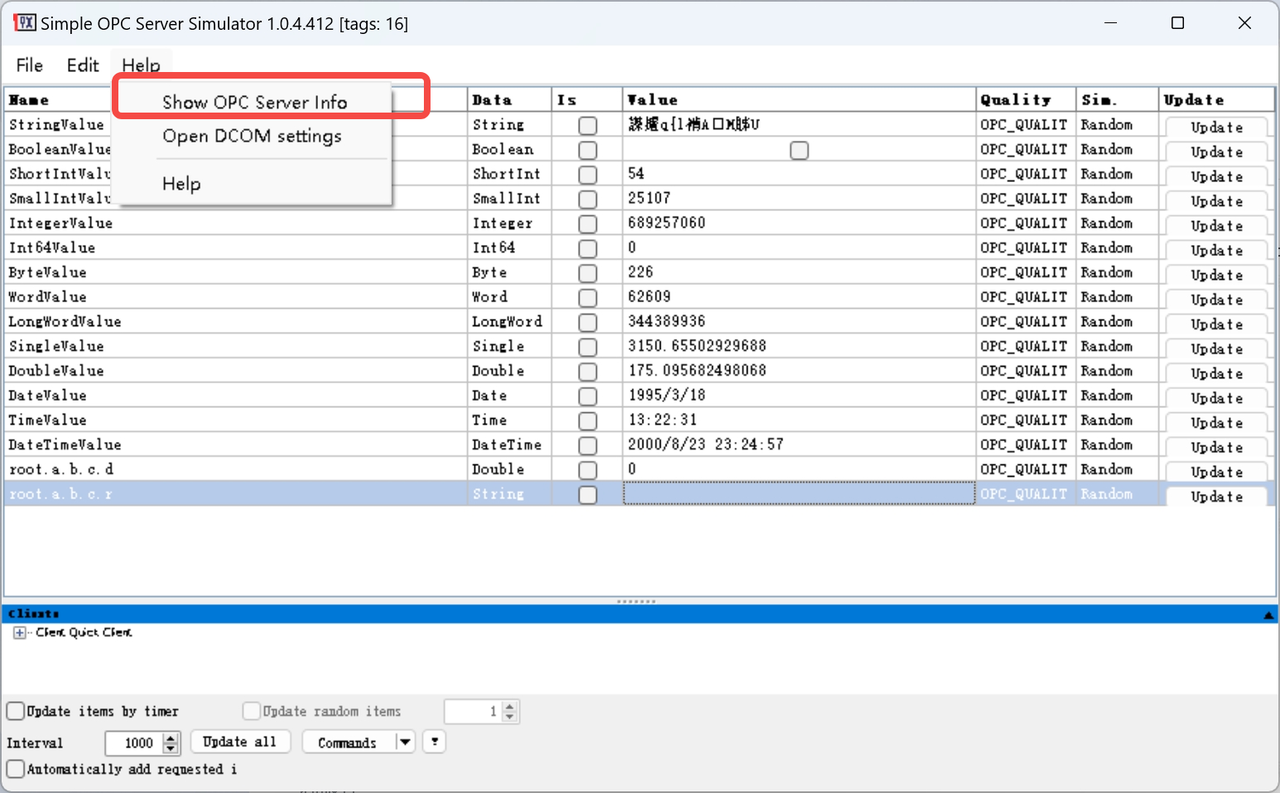The image size is (1280, 793).
Task: Open the Edit menu
Action: coord(83,65)
